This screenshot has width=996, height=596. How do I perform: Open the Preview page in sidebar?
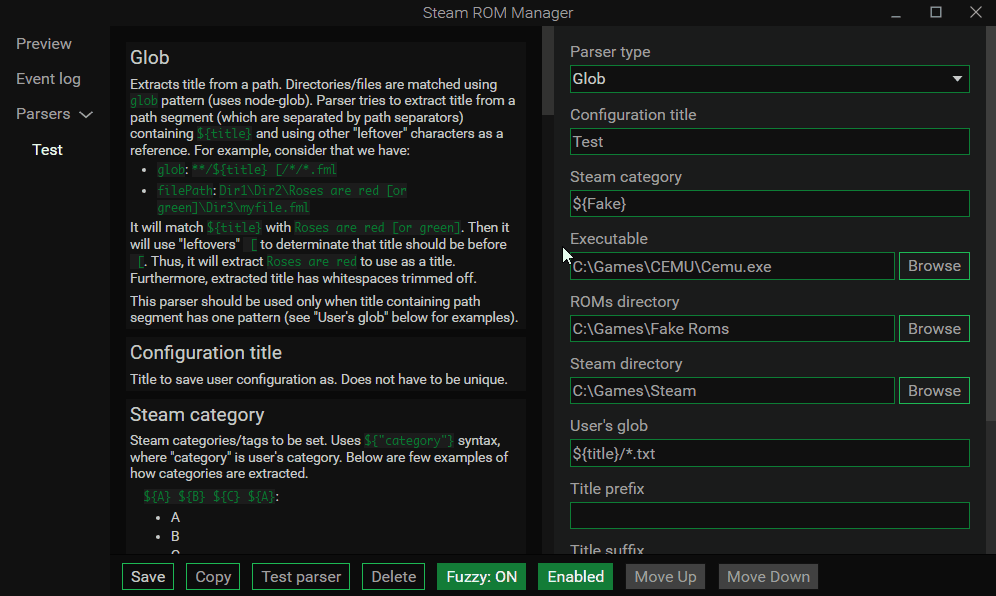point(44,44)
